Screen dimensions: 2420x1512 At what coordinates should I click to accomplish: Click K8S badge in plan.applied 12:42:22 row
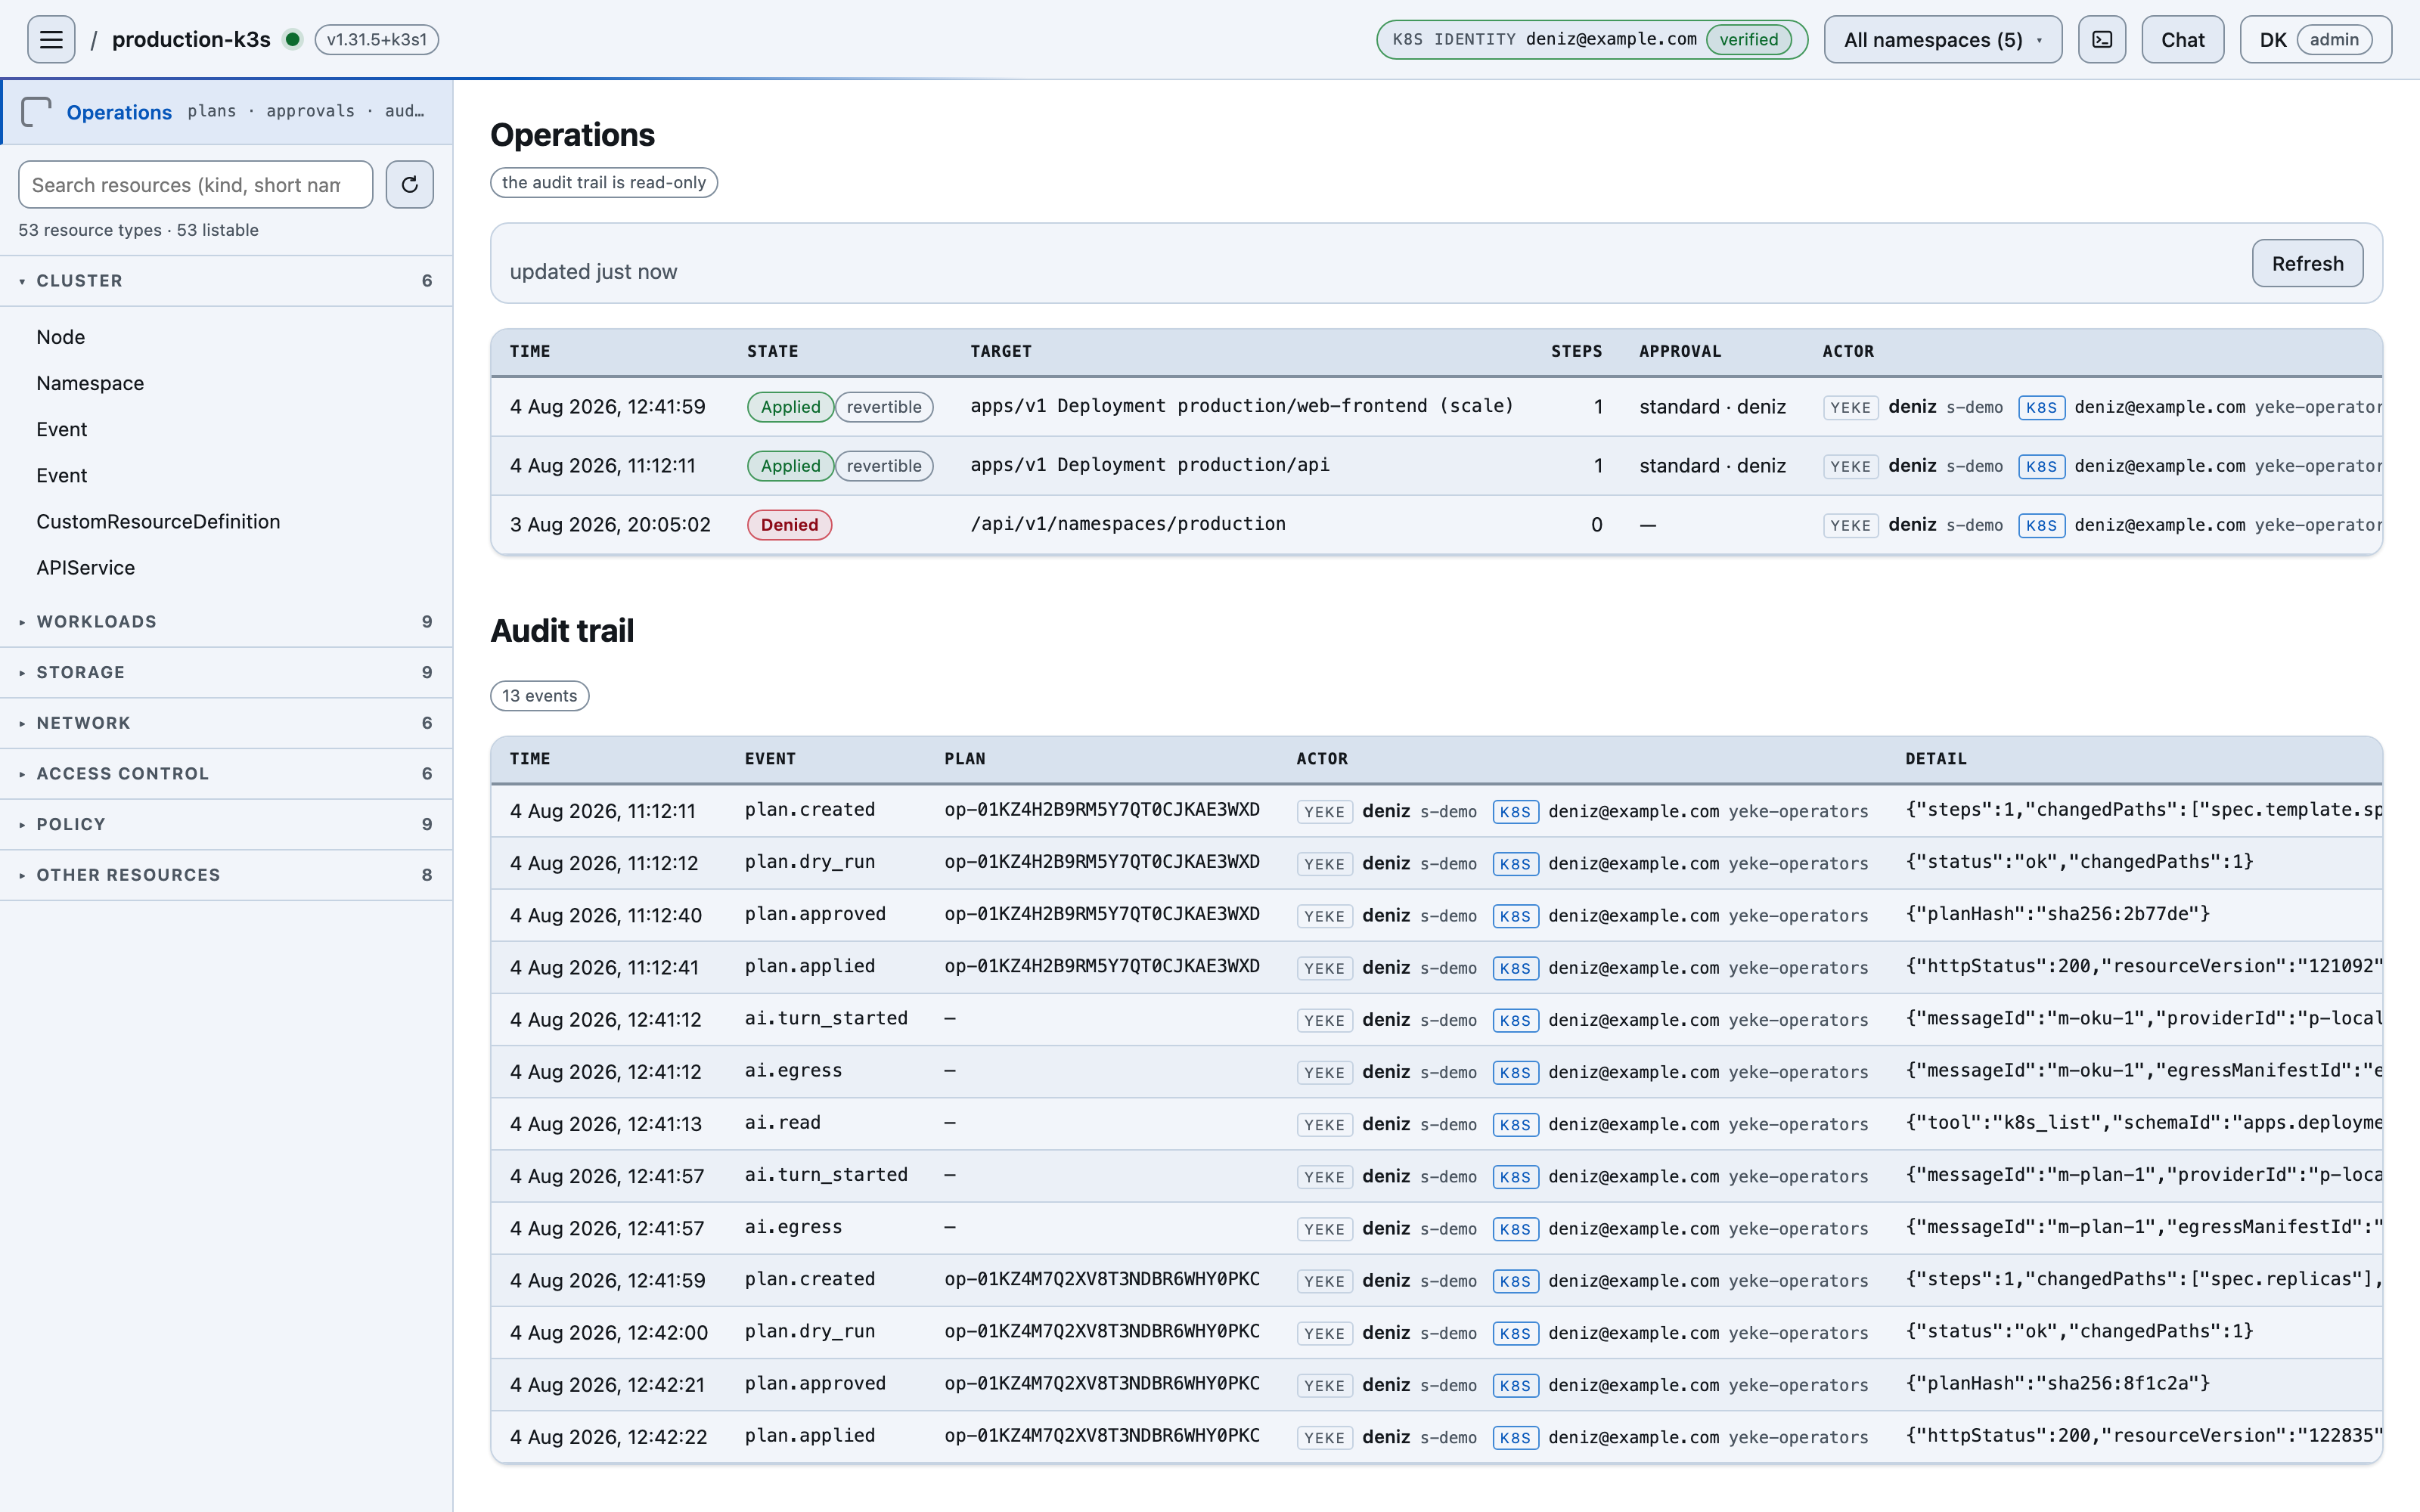click(x=1515, y=1438)
